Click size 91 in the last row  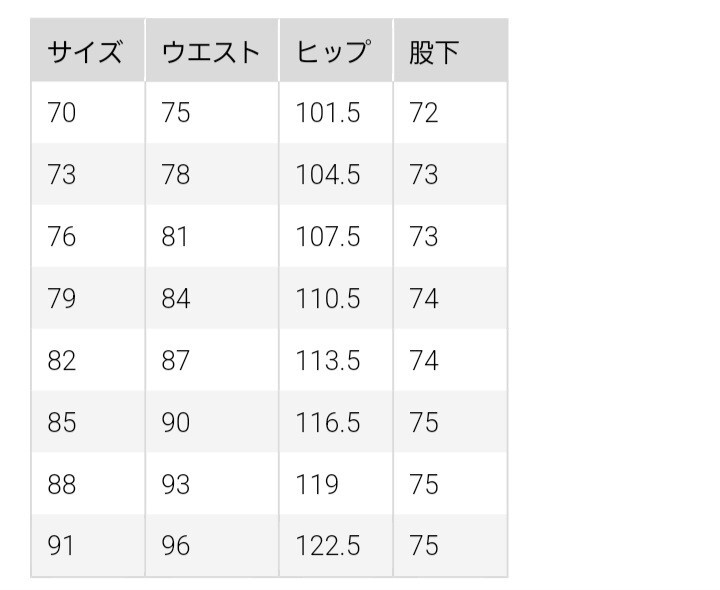tap(61, 547)
